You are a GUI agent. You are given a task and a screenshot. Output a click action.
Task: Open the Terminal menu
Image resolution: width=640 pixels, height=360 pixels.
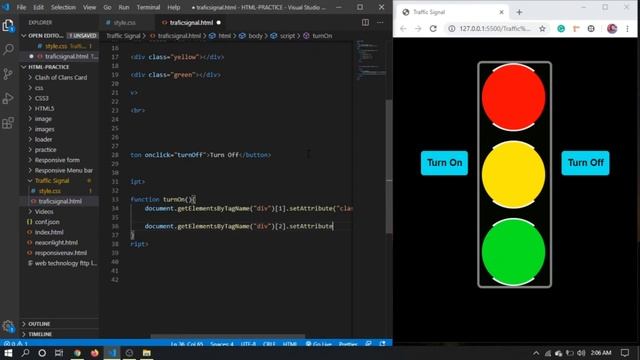tap(148, 7)
